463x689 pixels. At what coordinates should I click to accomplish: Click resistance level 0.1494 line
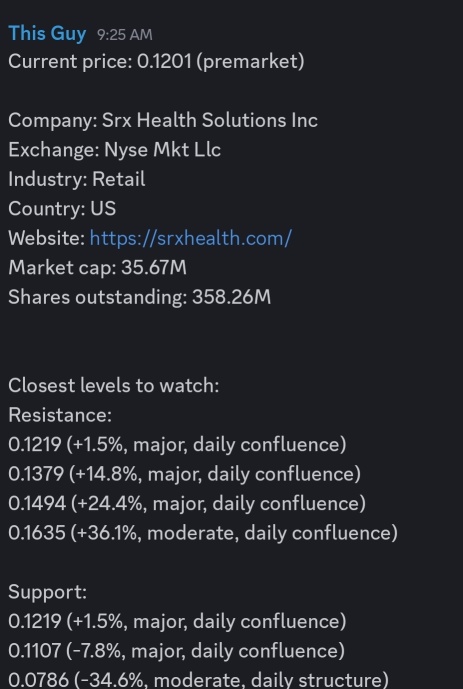[x=187, y=504]
